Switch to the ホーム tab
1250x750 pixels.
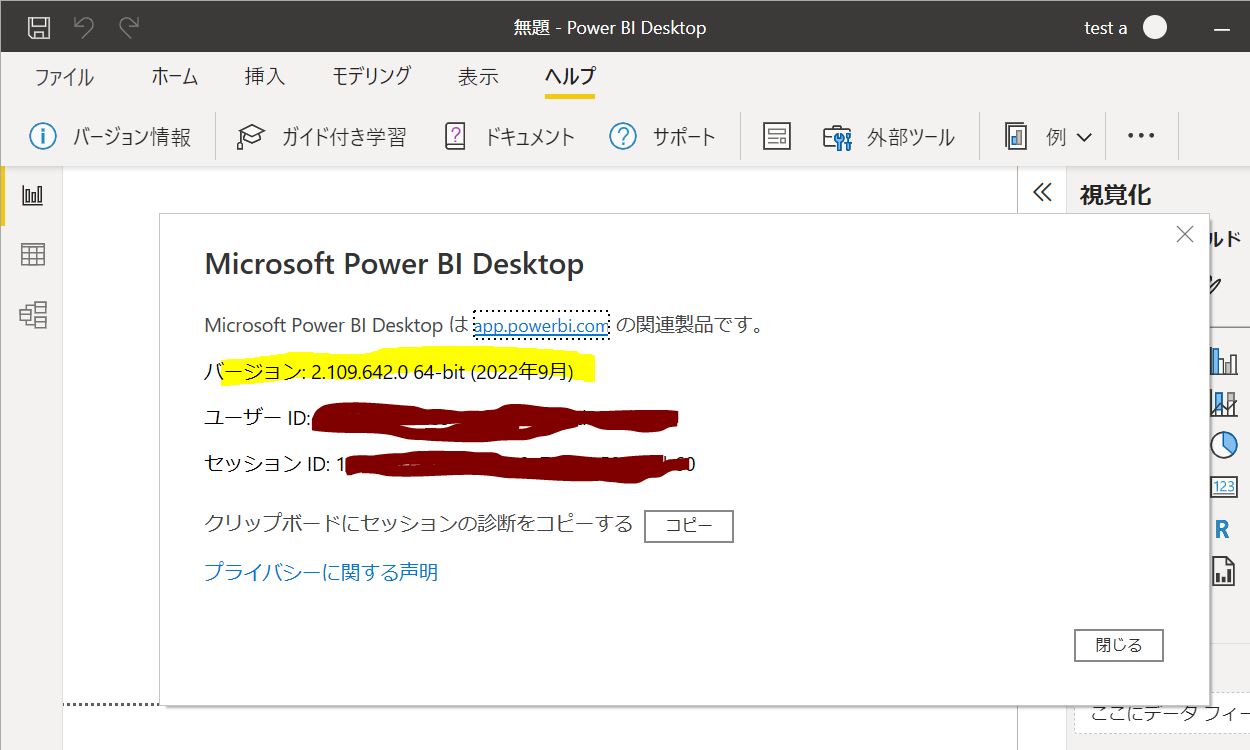click(175, 77)
